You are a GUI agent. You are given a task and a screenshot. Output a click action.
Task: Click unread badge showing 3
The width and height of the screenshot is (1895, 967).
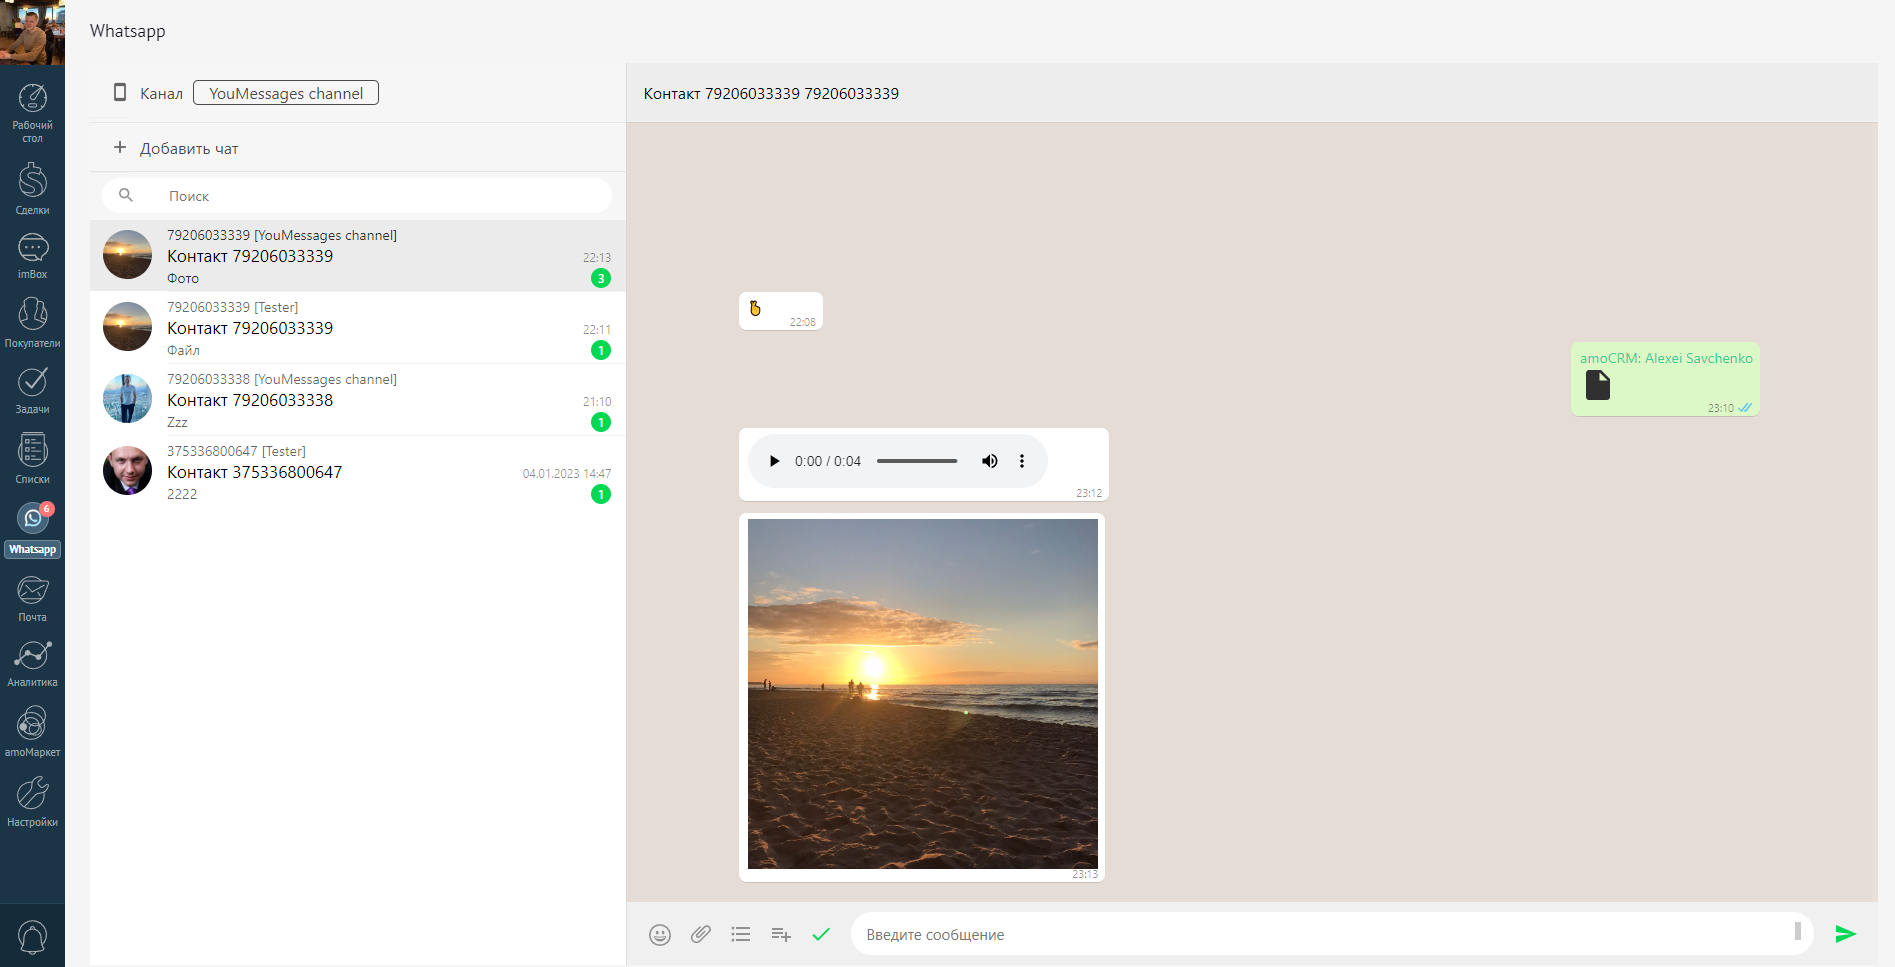[x=600, y=278]
